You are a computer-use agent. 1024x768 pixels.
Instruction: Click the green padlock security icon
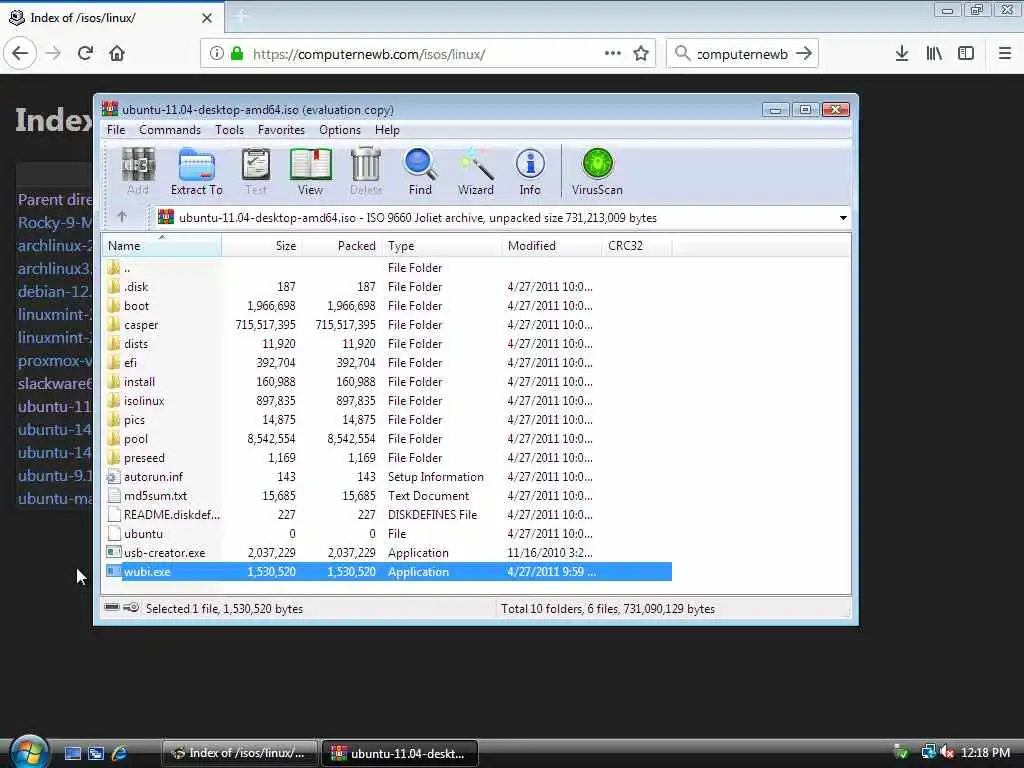pos(237,54)
